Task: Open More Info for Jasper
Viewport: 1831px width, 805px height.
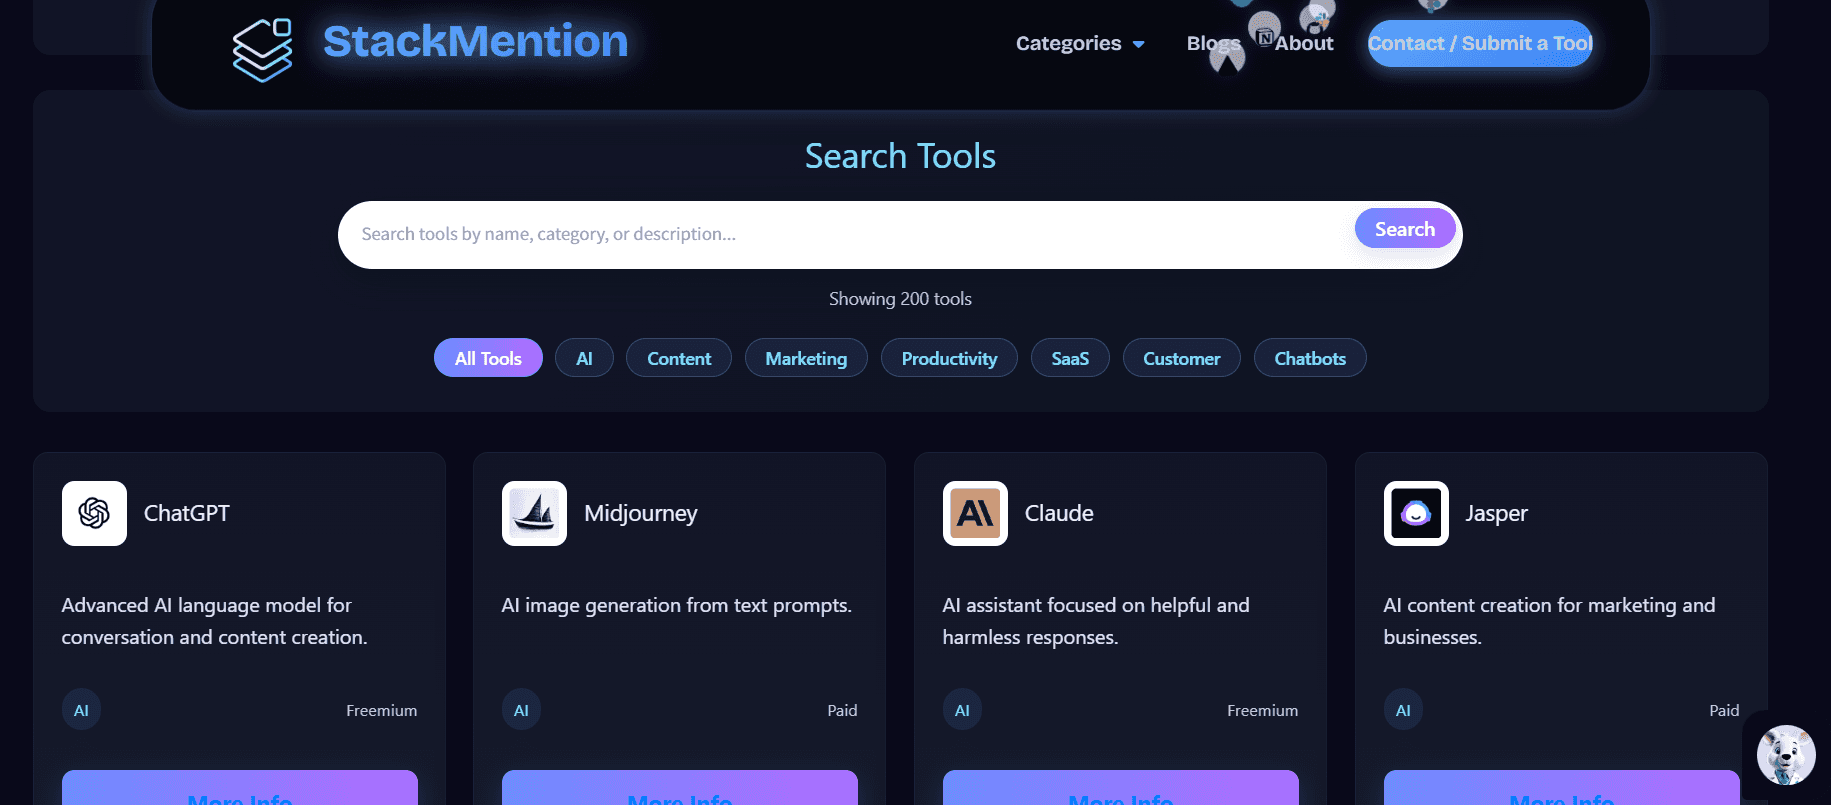Action: tap(1562, 788)
